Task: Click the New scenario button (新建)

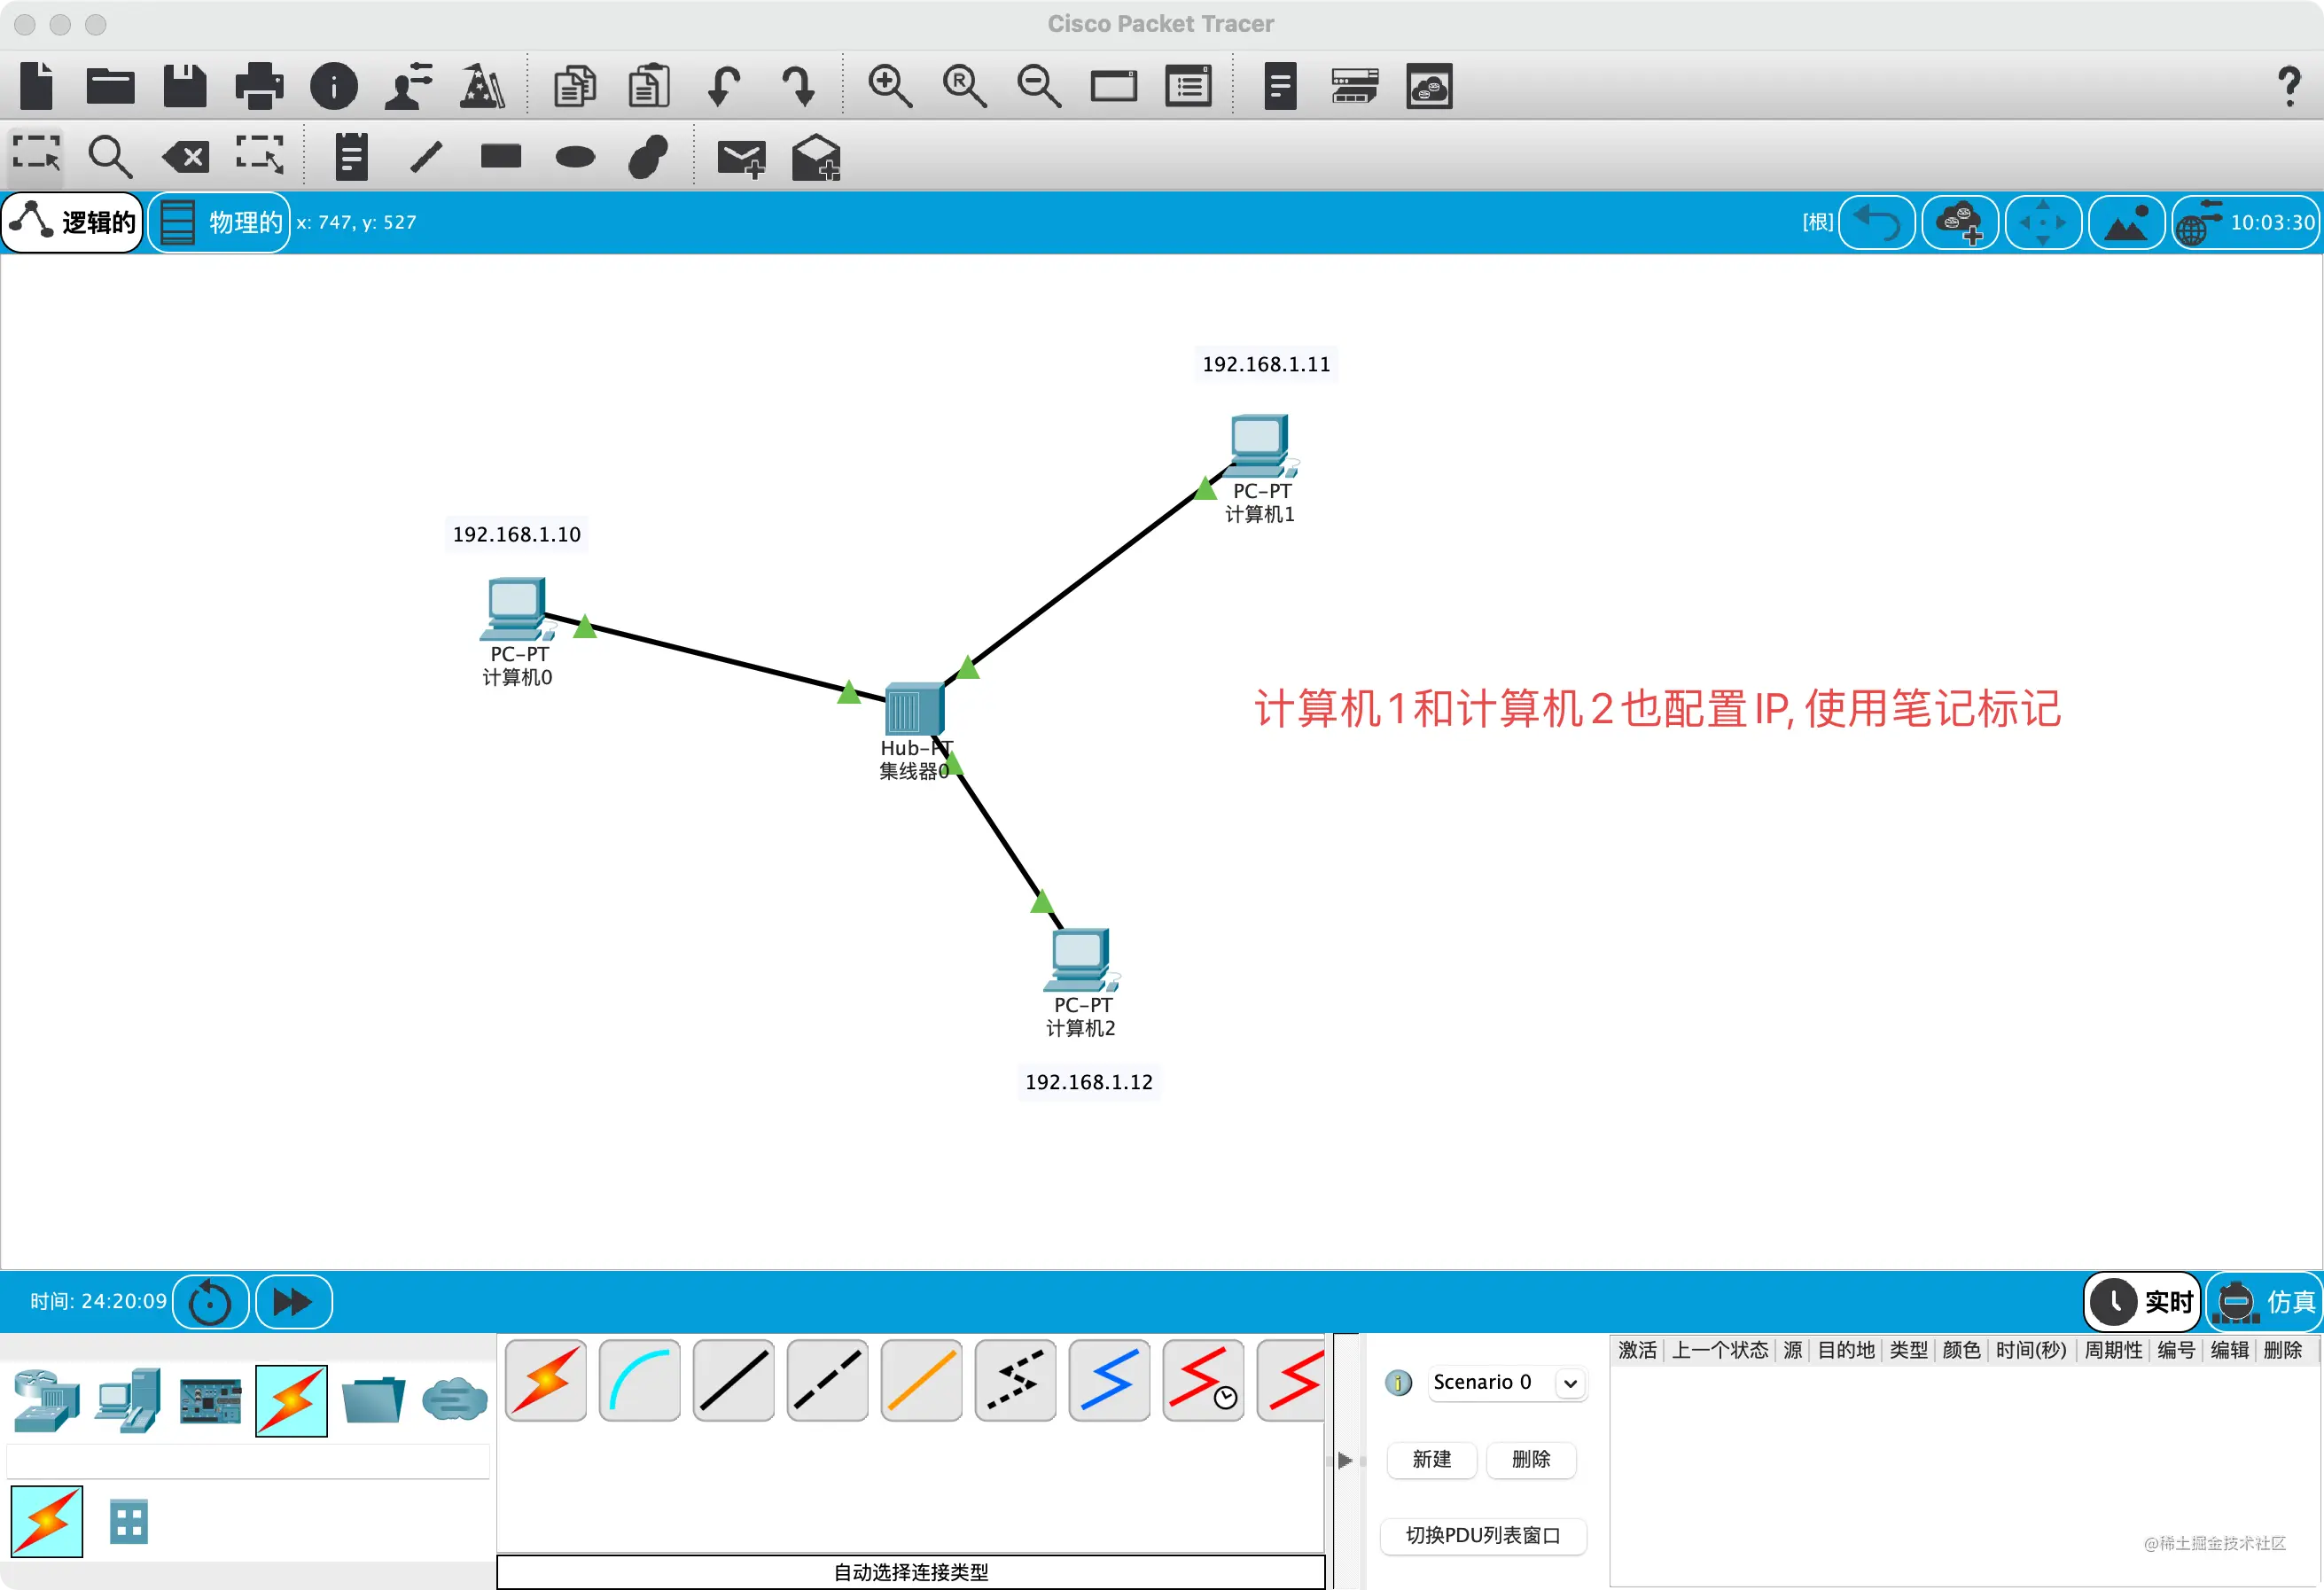Action: [1432, 1459]
